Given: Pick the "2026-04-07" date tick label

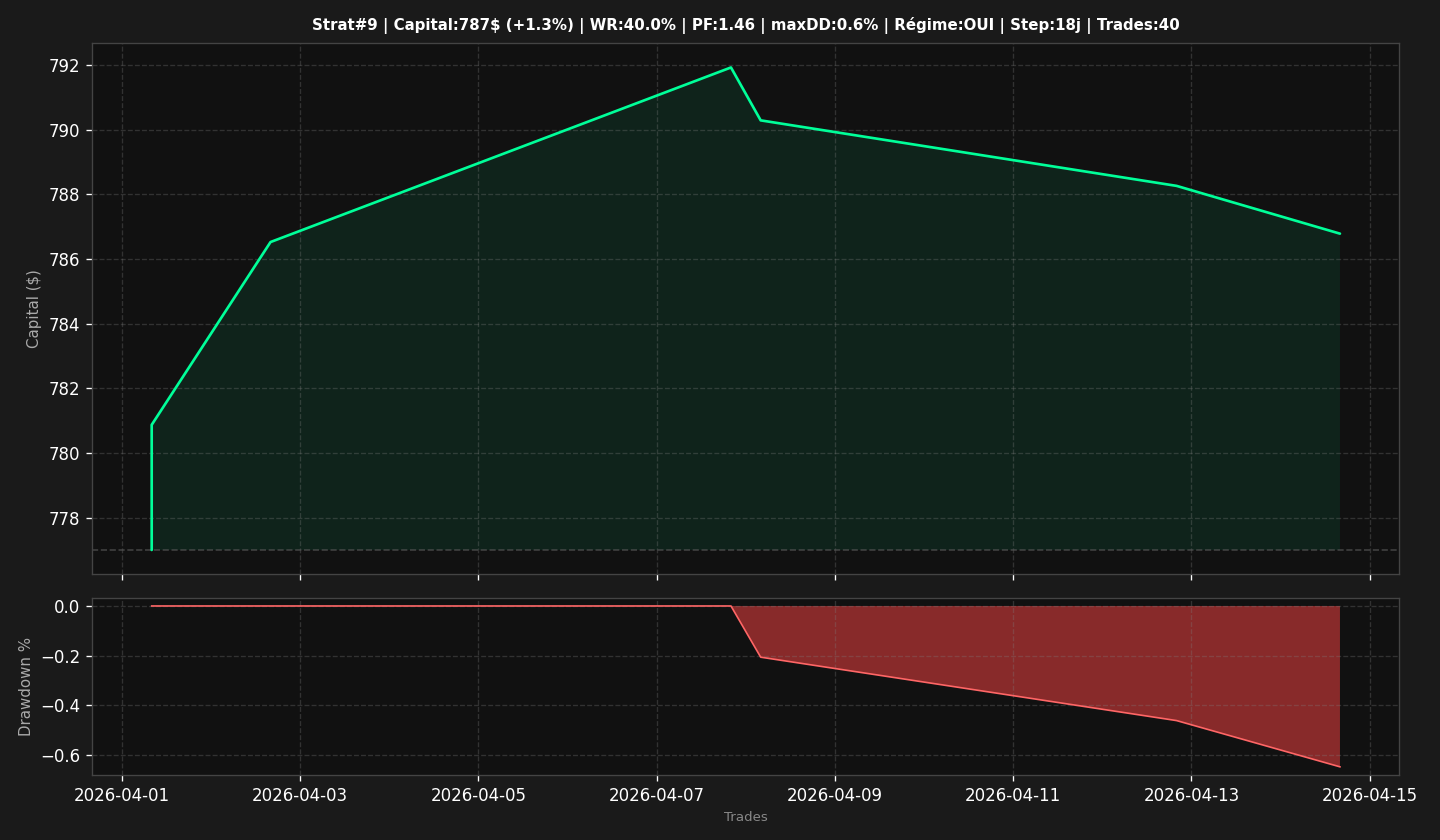Looking at the screenshot, I should tap(657, 795).
